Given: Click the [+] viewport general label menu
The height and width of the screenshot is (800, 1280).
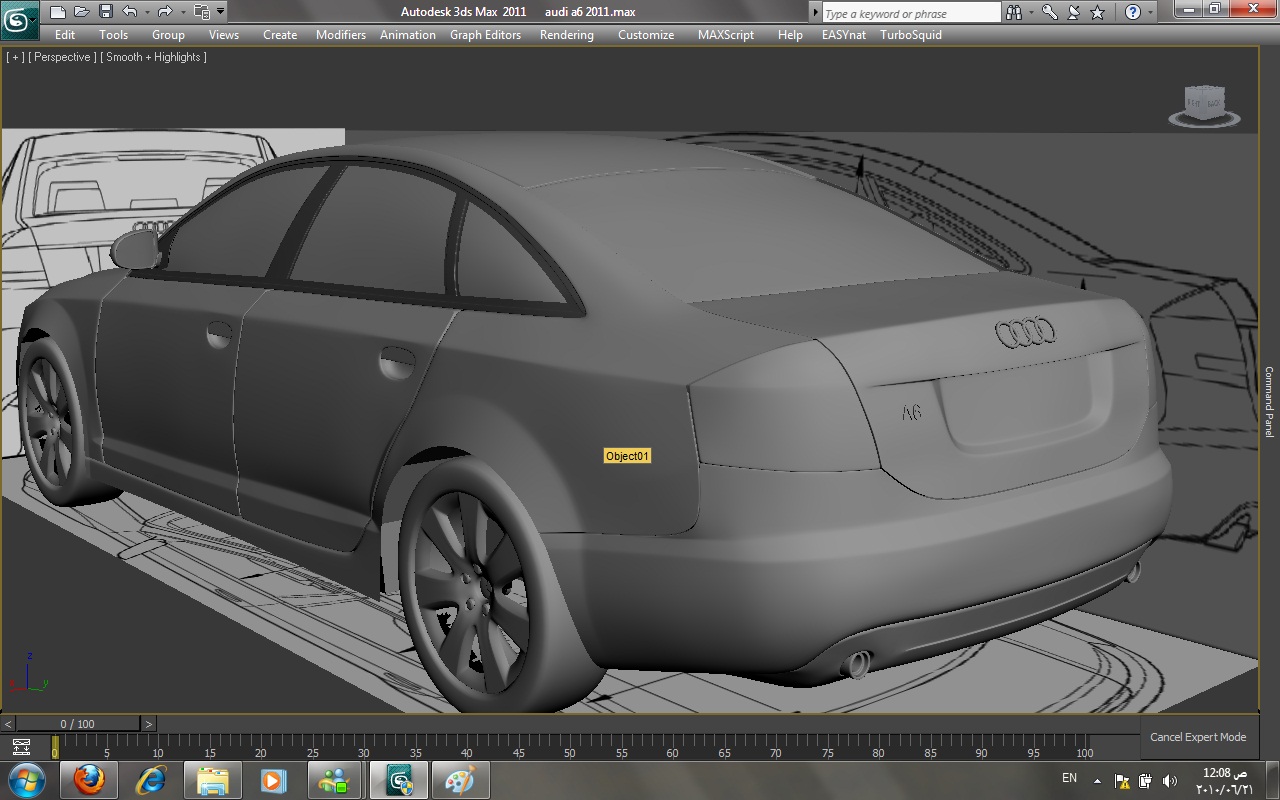Looking at the screenshot, I should (x=15, y=57).
